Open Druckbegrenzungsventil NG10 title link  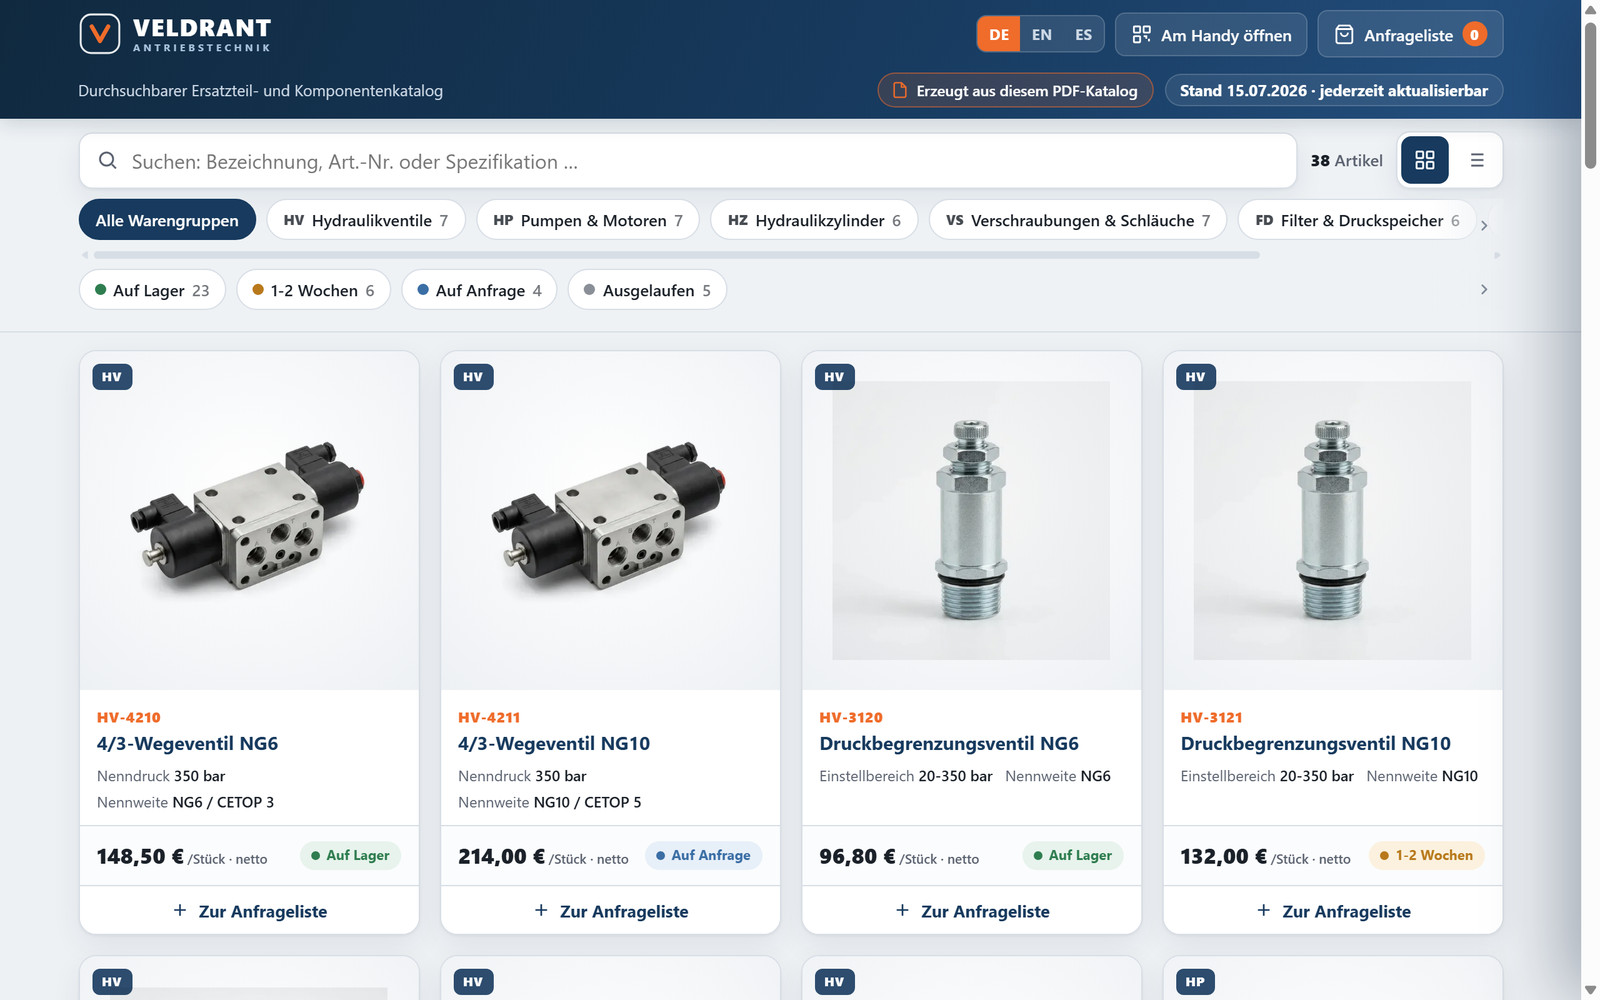1315,743
